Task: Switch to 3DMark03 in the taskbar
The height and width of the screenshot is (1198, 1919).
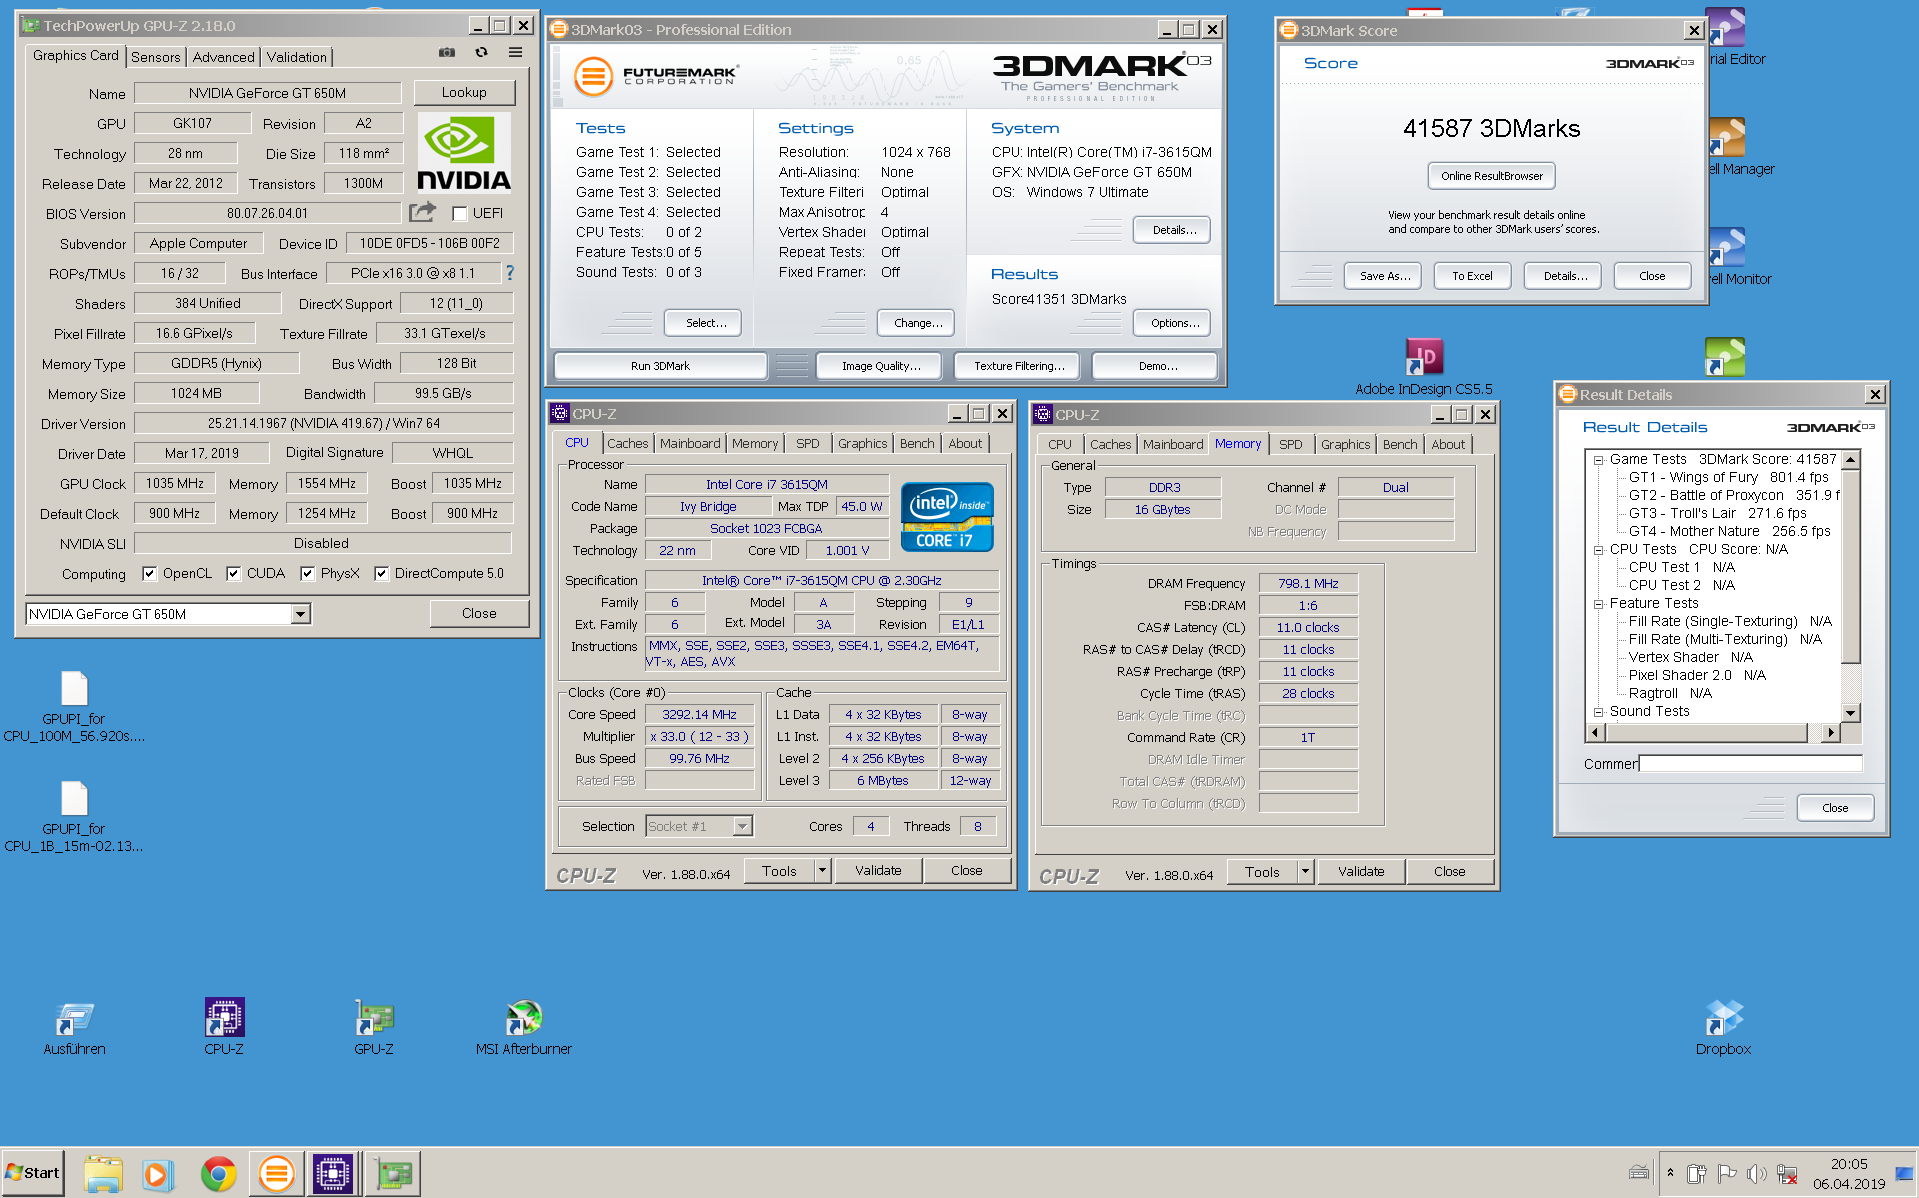Action: [276, 1173]
